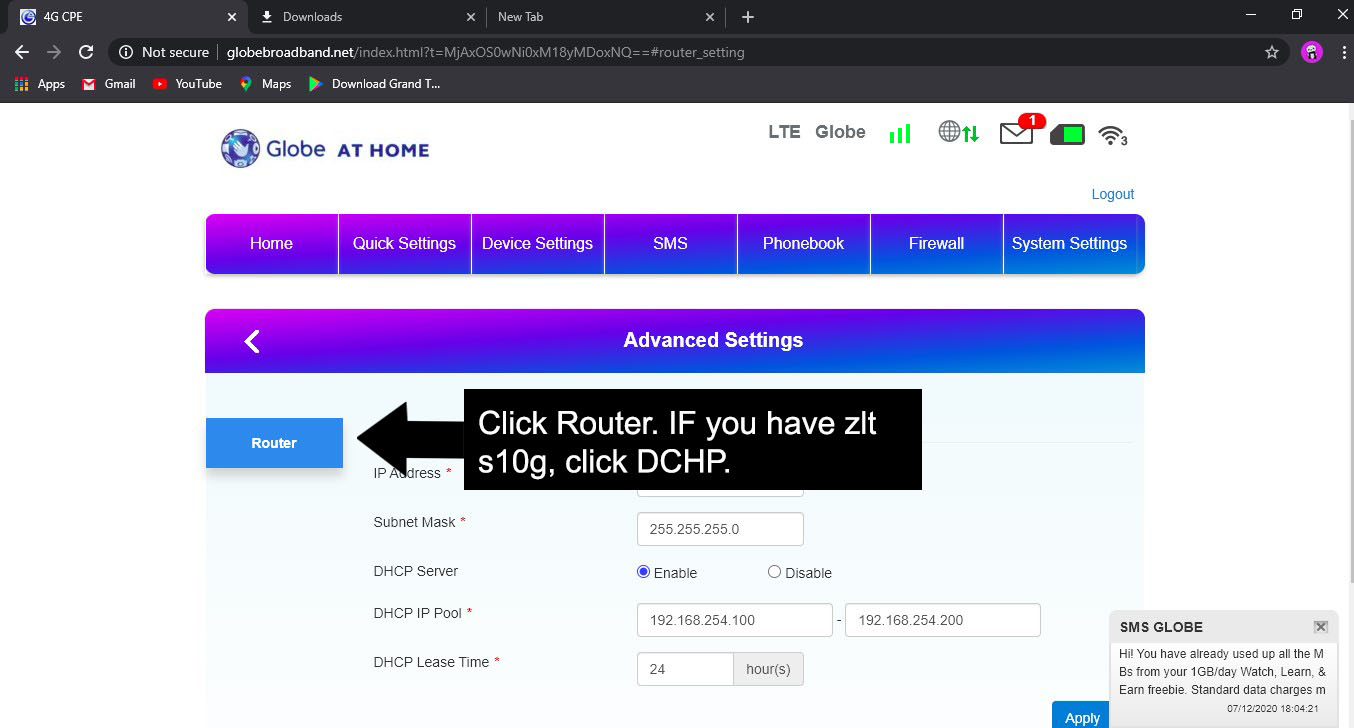
Task: Click the DHCP IP Pool start field
Action: [734, 620]
